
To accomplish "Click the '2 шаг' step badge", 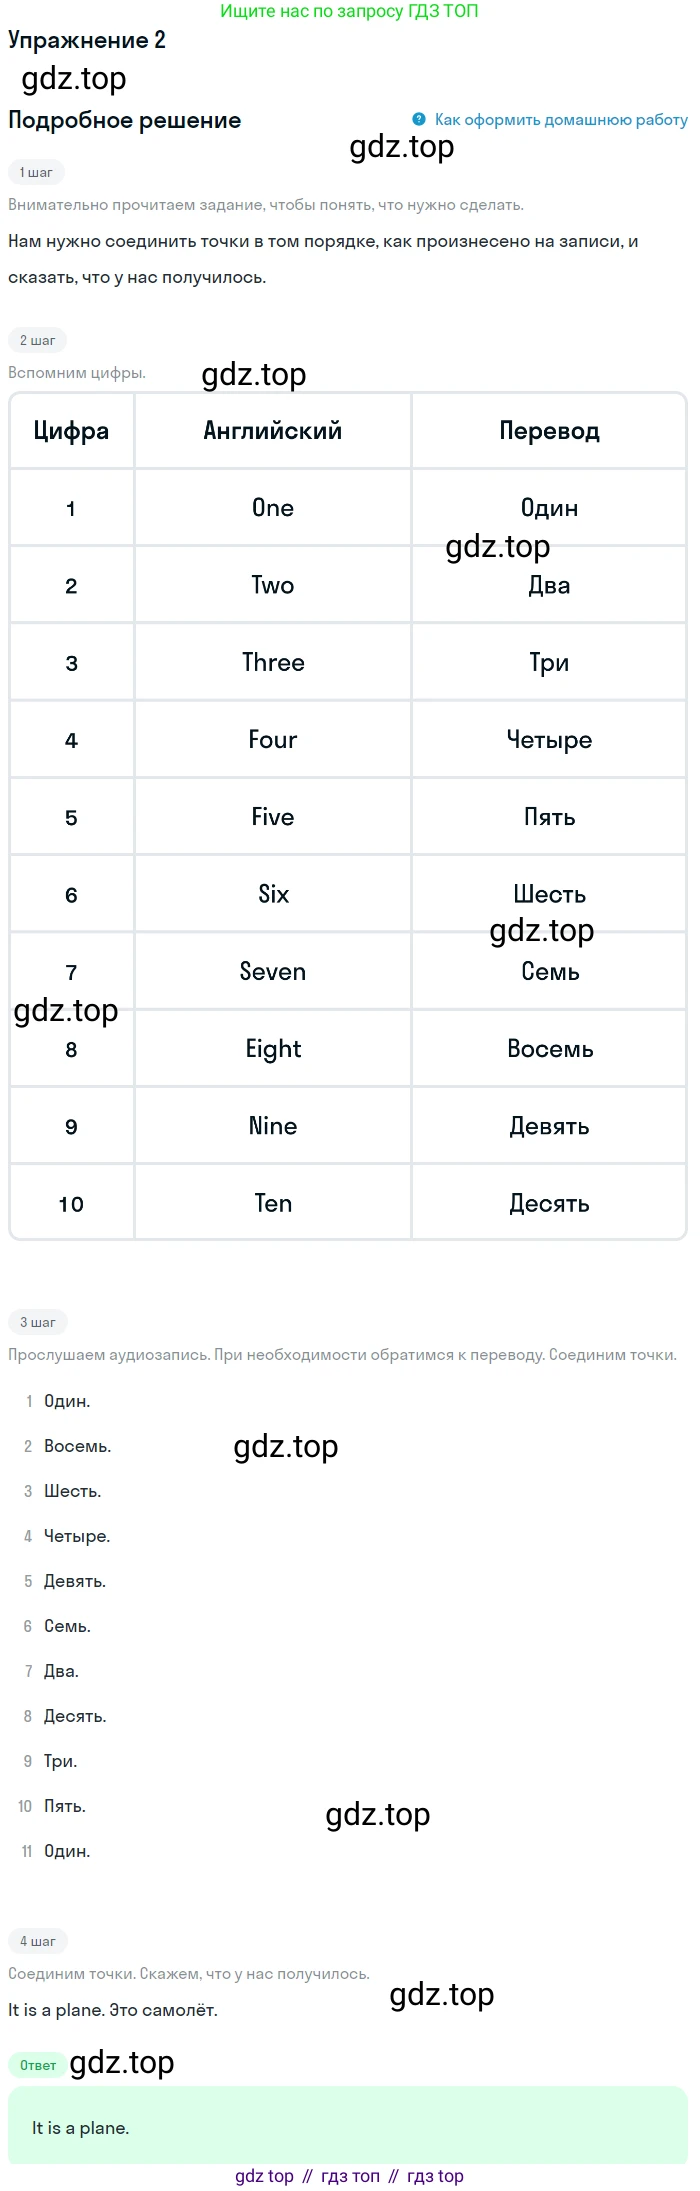I will coord(38,340).
